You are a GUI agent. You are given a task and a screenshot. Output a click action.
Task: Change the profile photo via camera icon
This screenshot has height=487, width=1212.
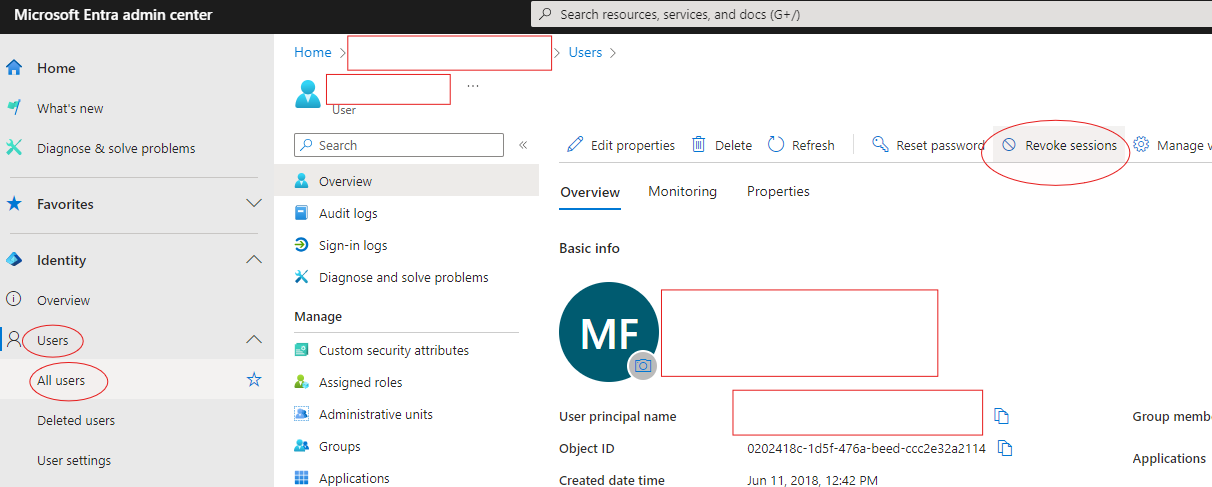643,366
